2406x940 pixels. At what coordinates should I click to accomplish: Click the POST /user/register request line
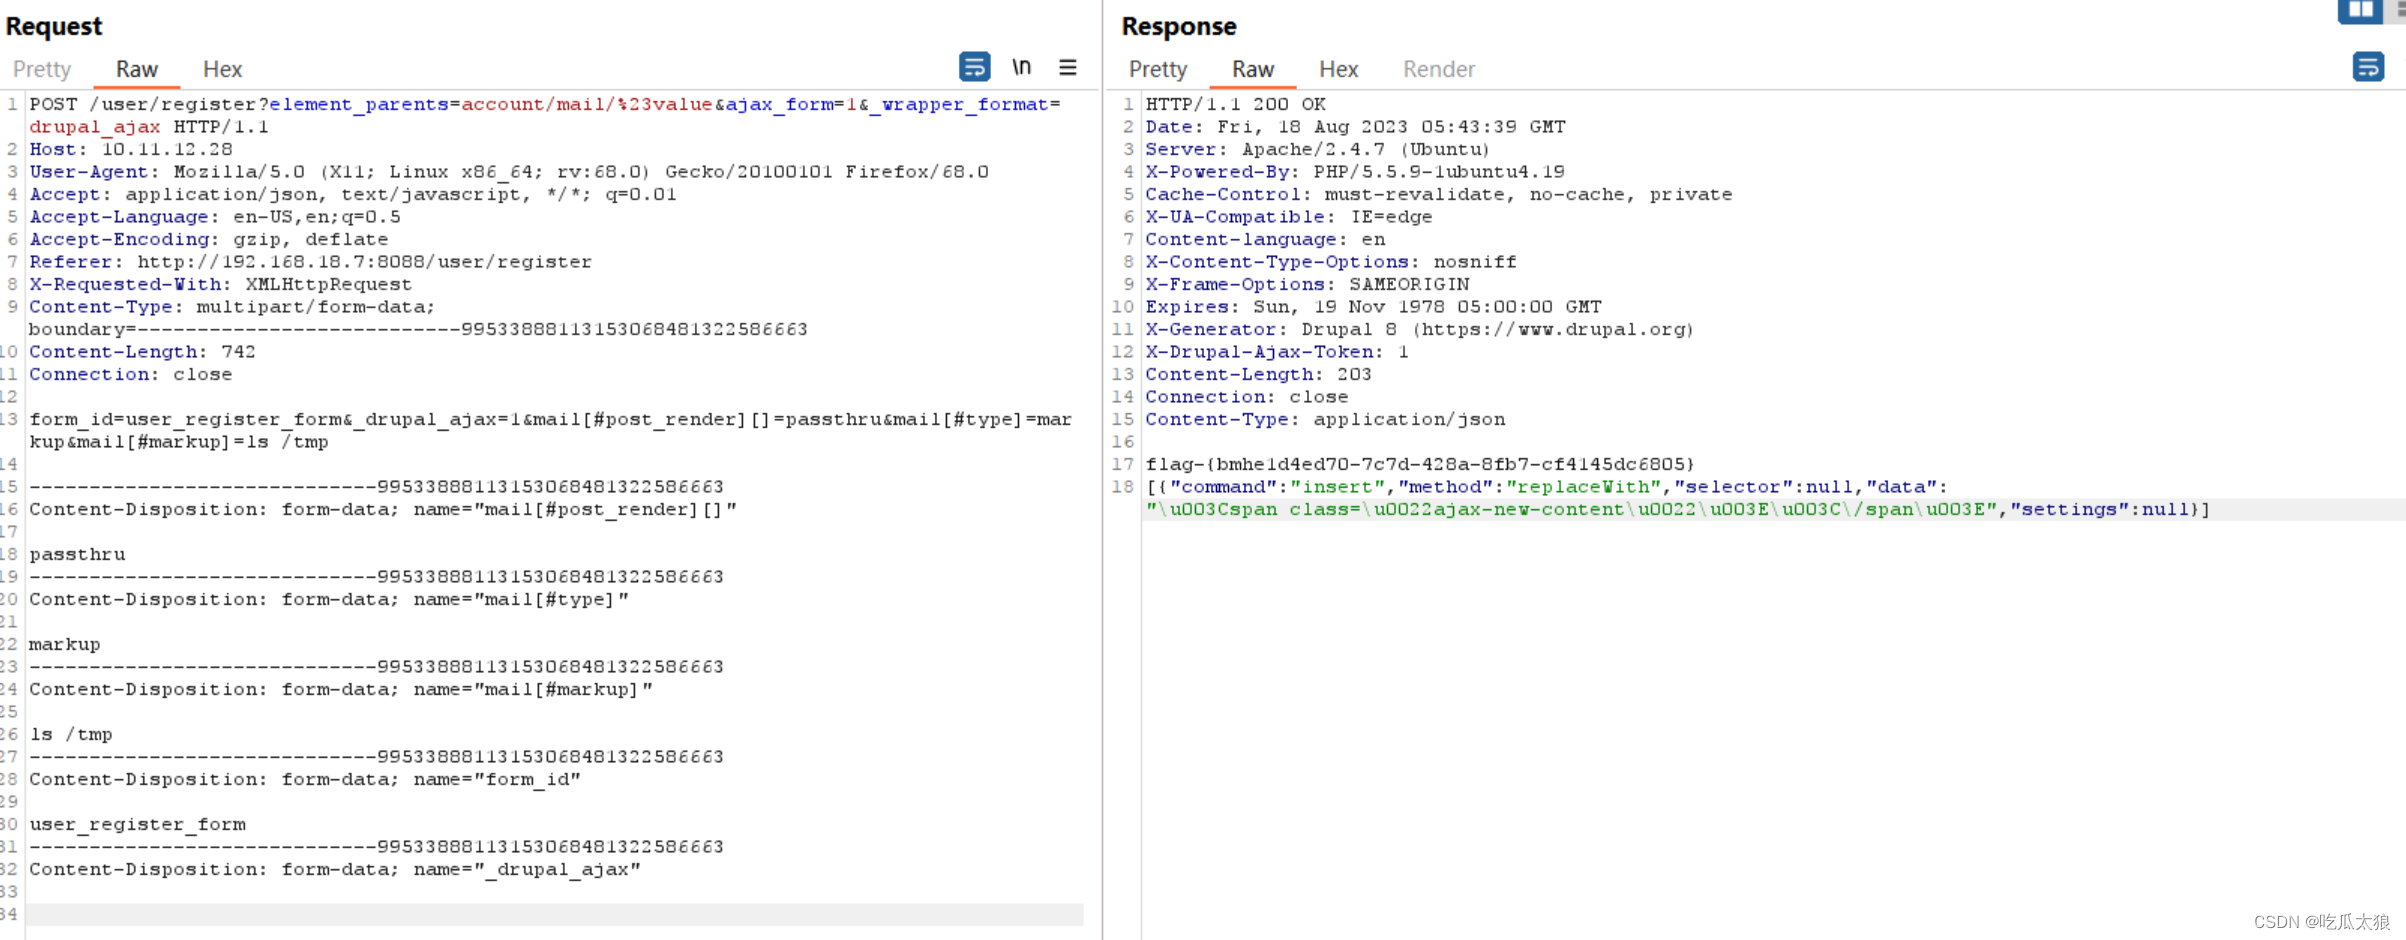click(545, 115)
